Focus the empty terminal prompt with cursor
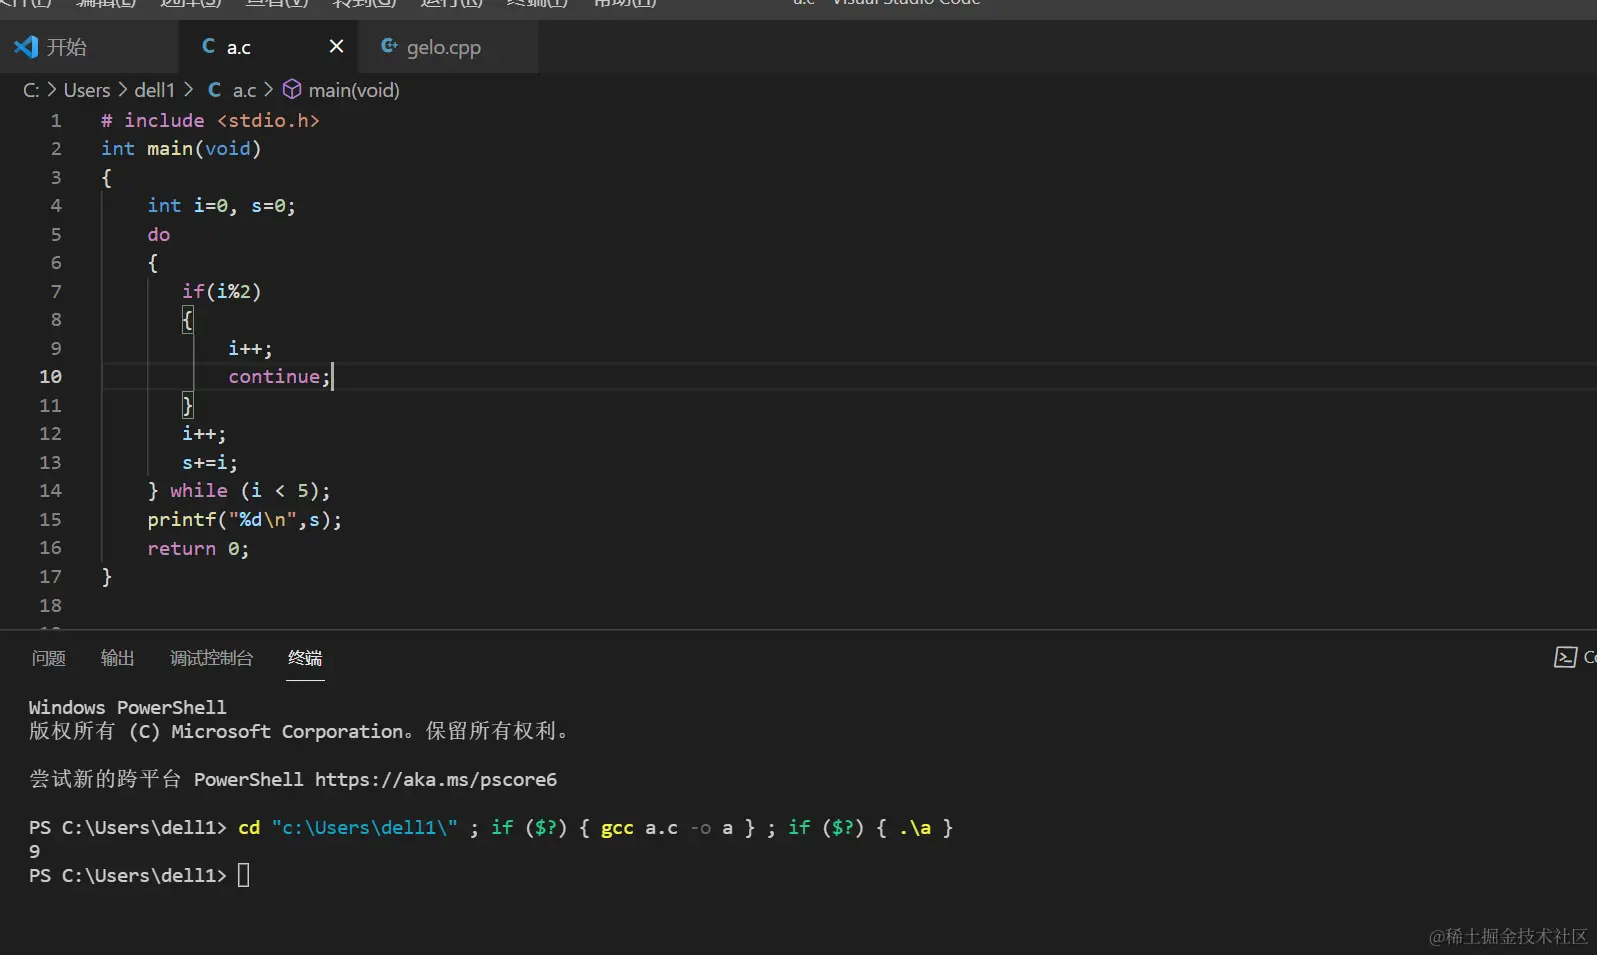 coord(243,875)
